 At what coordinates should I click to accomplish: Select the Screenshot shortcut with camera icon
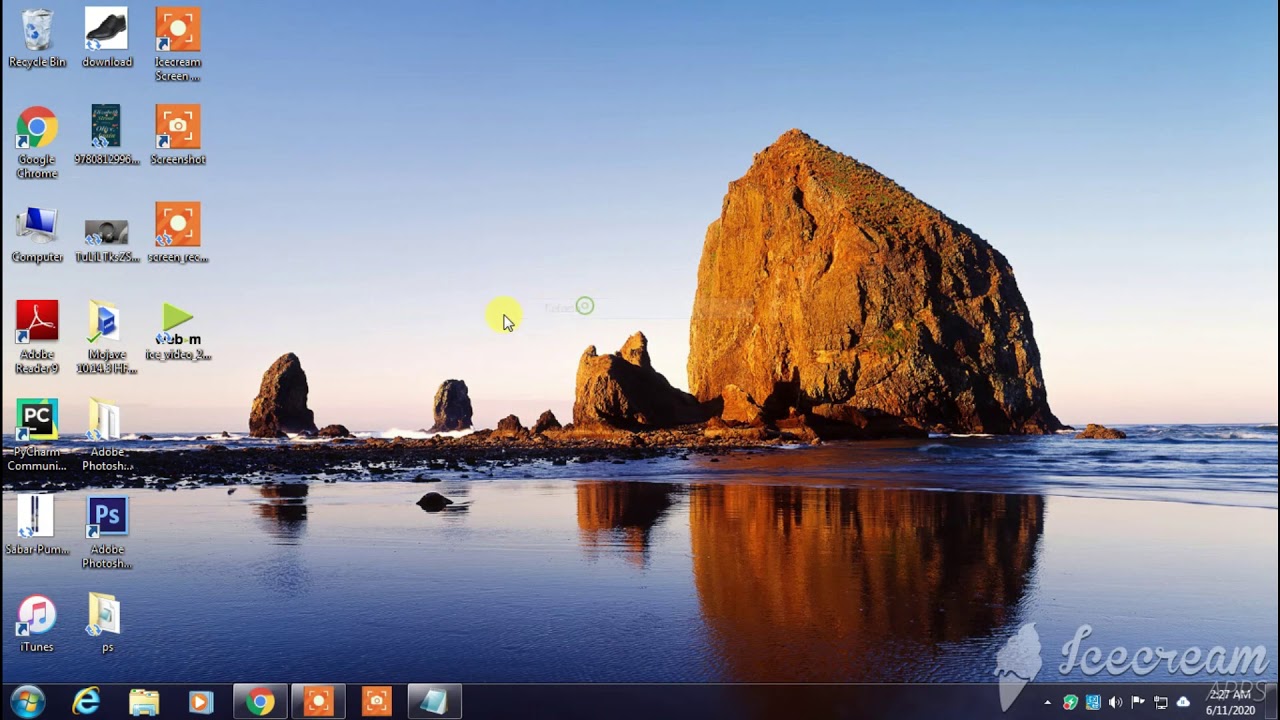coord(177,135)
